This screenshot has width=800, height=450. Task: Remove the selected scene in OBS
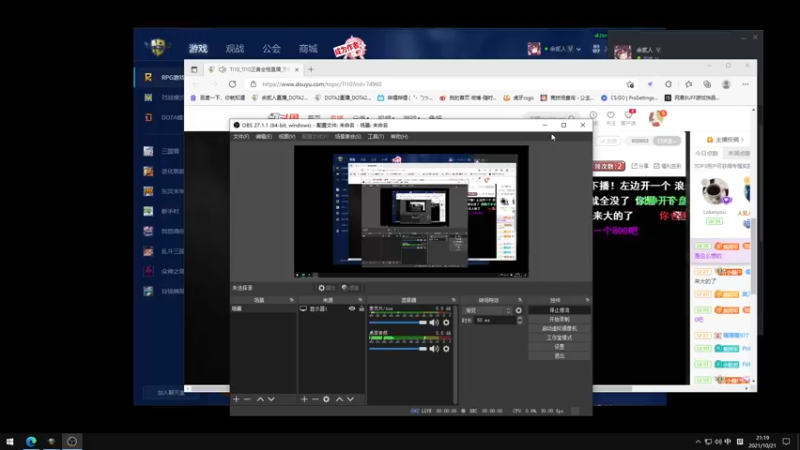(247, 399)
